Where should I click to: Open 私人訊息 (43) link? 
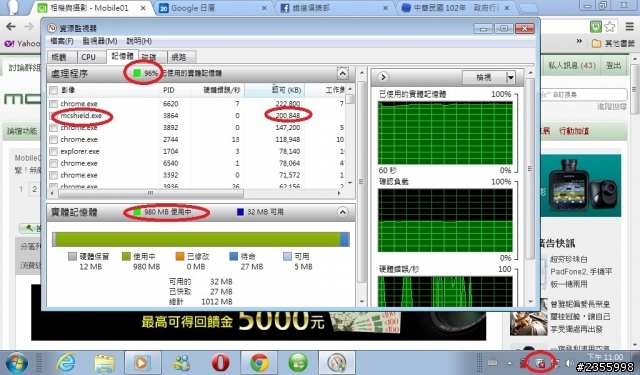pyautogui.click(x=572, y=66)
